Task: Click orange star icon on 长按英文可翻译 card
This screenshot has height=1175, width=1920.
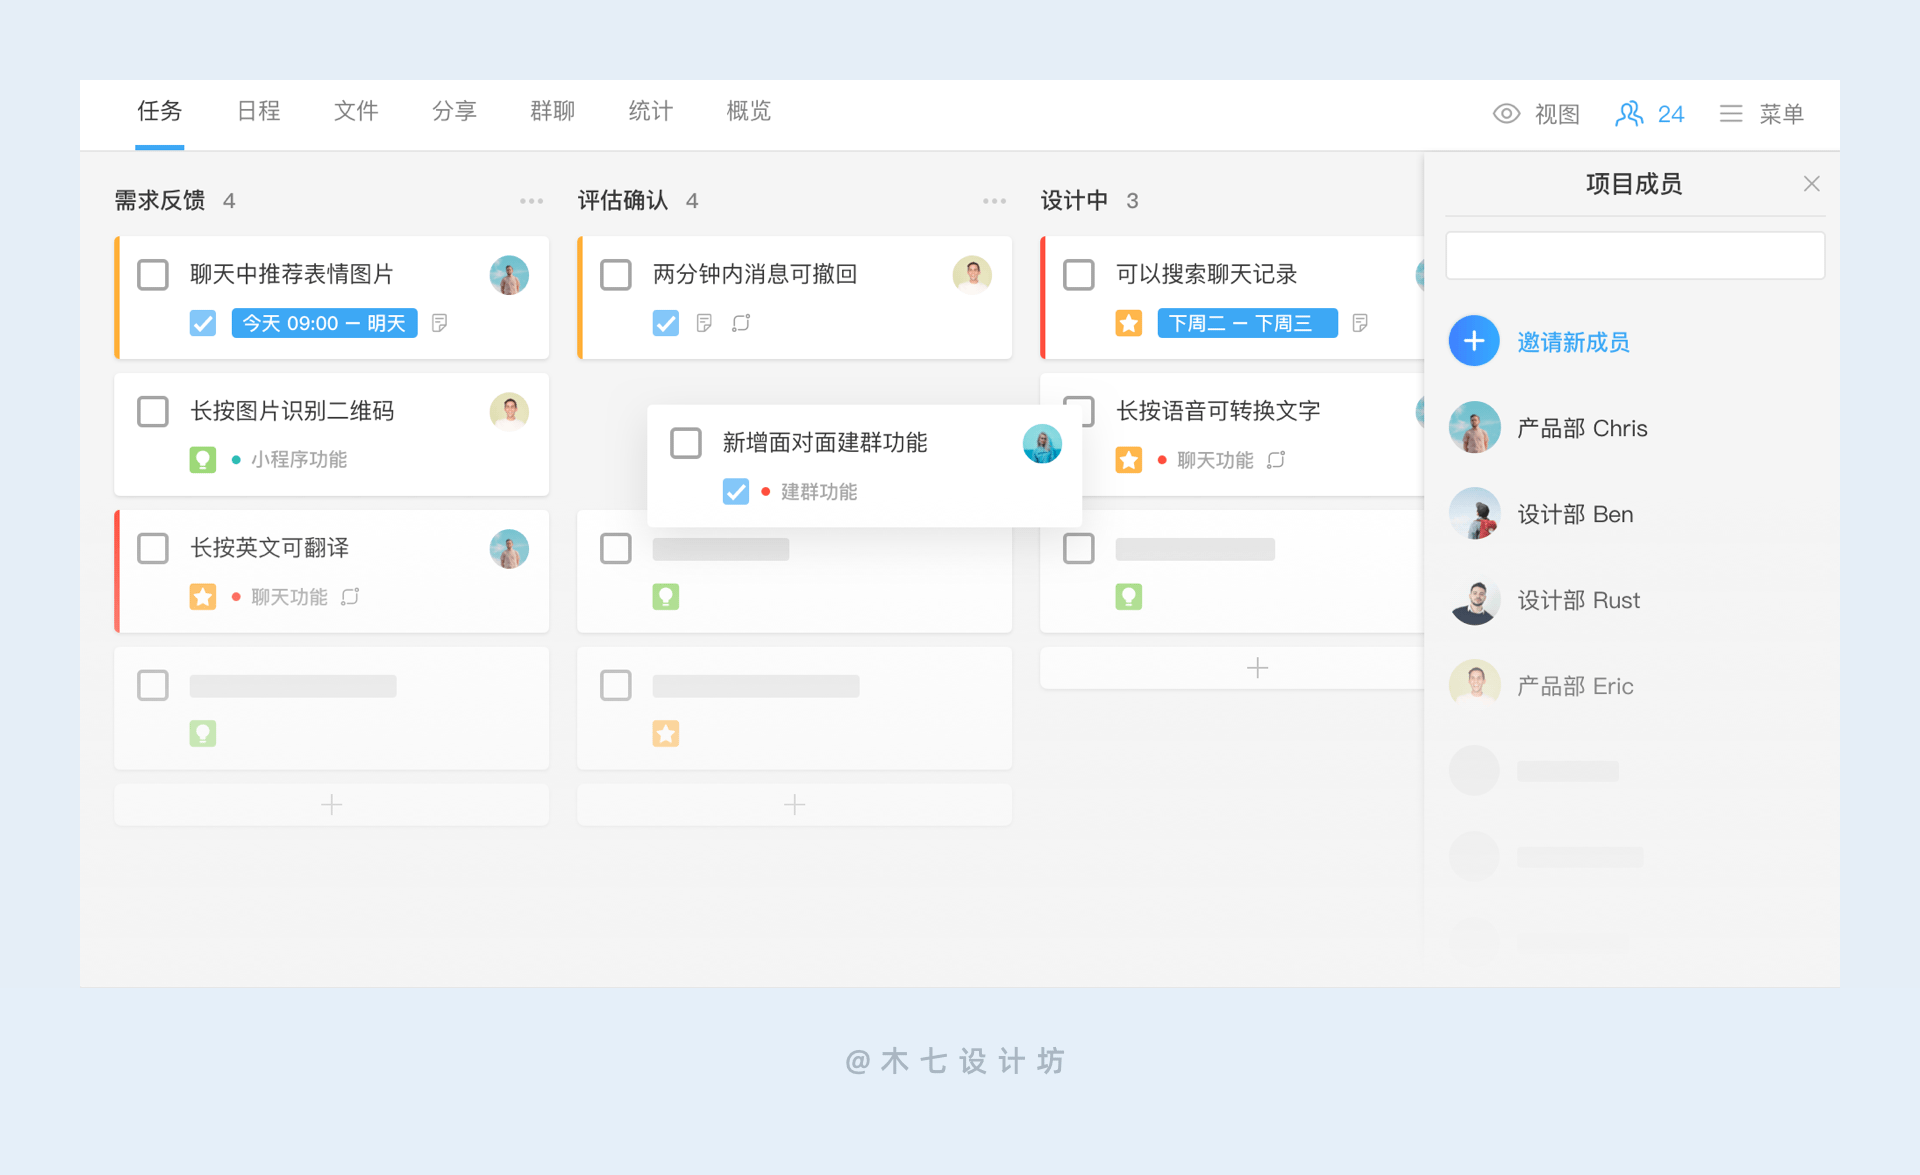Action: tap(203, 597)
